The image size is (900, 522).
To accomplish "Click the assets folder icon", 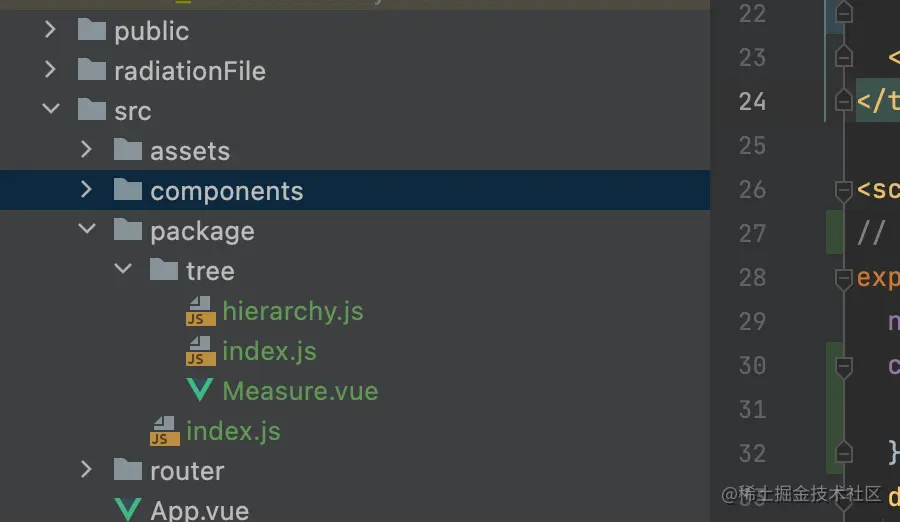I will (x=128, y=150).
